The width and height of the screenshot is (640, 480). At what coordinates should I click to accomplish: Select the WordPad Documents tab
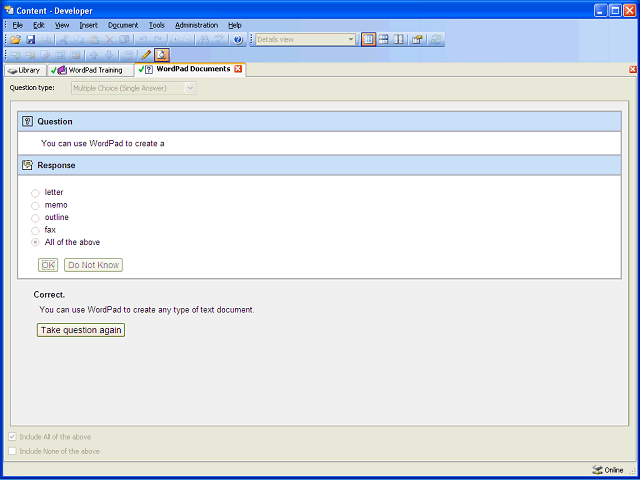click(x=190, y=69)
